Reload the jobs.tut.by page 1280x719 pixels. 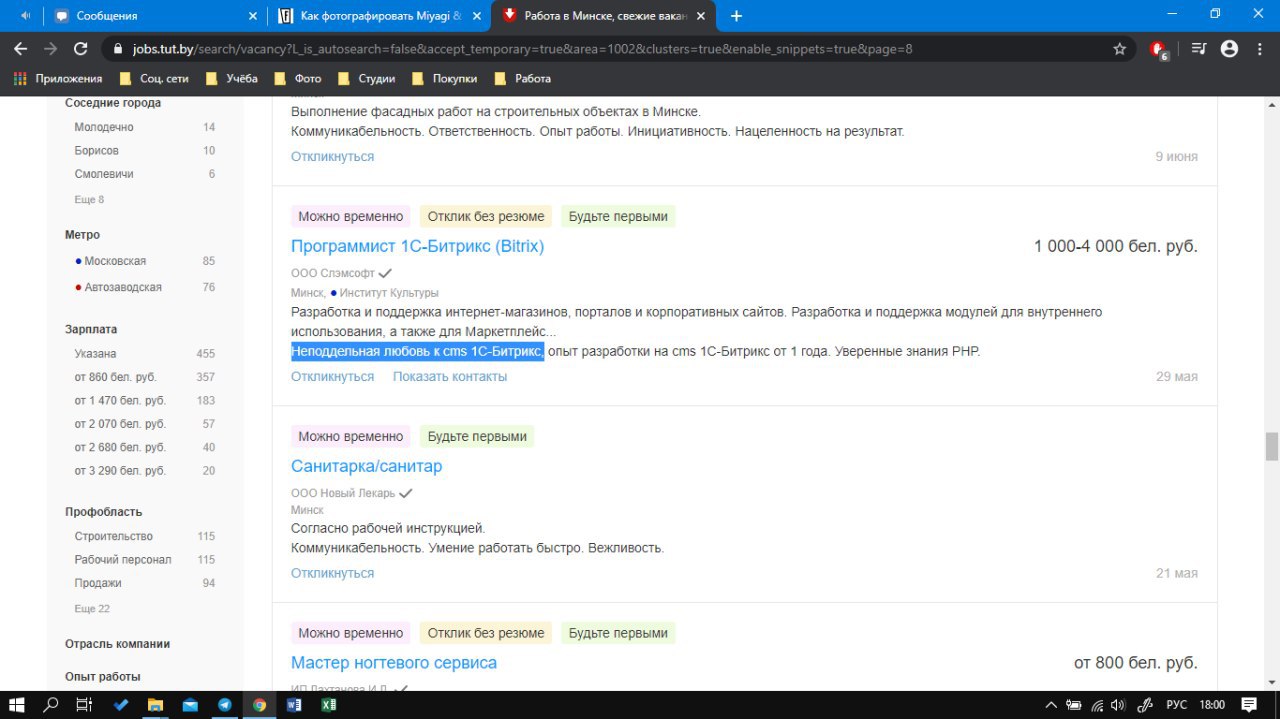(x=80, y=49)
